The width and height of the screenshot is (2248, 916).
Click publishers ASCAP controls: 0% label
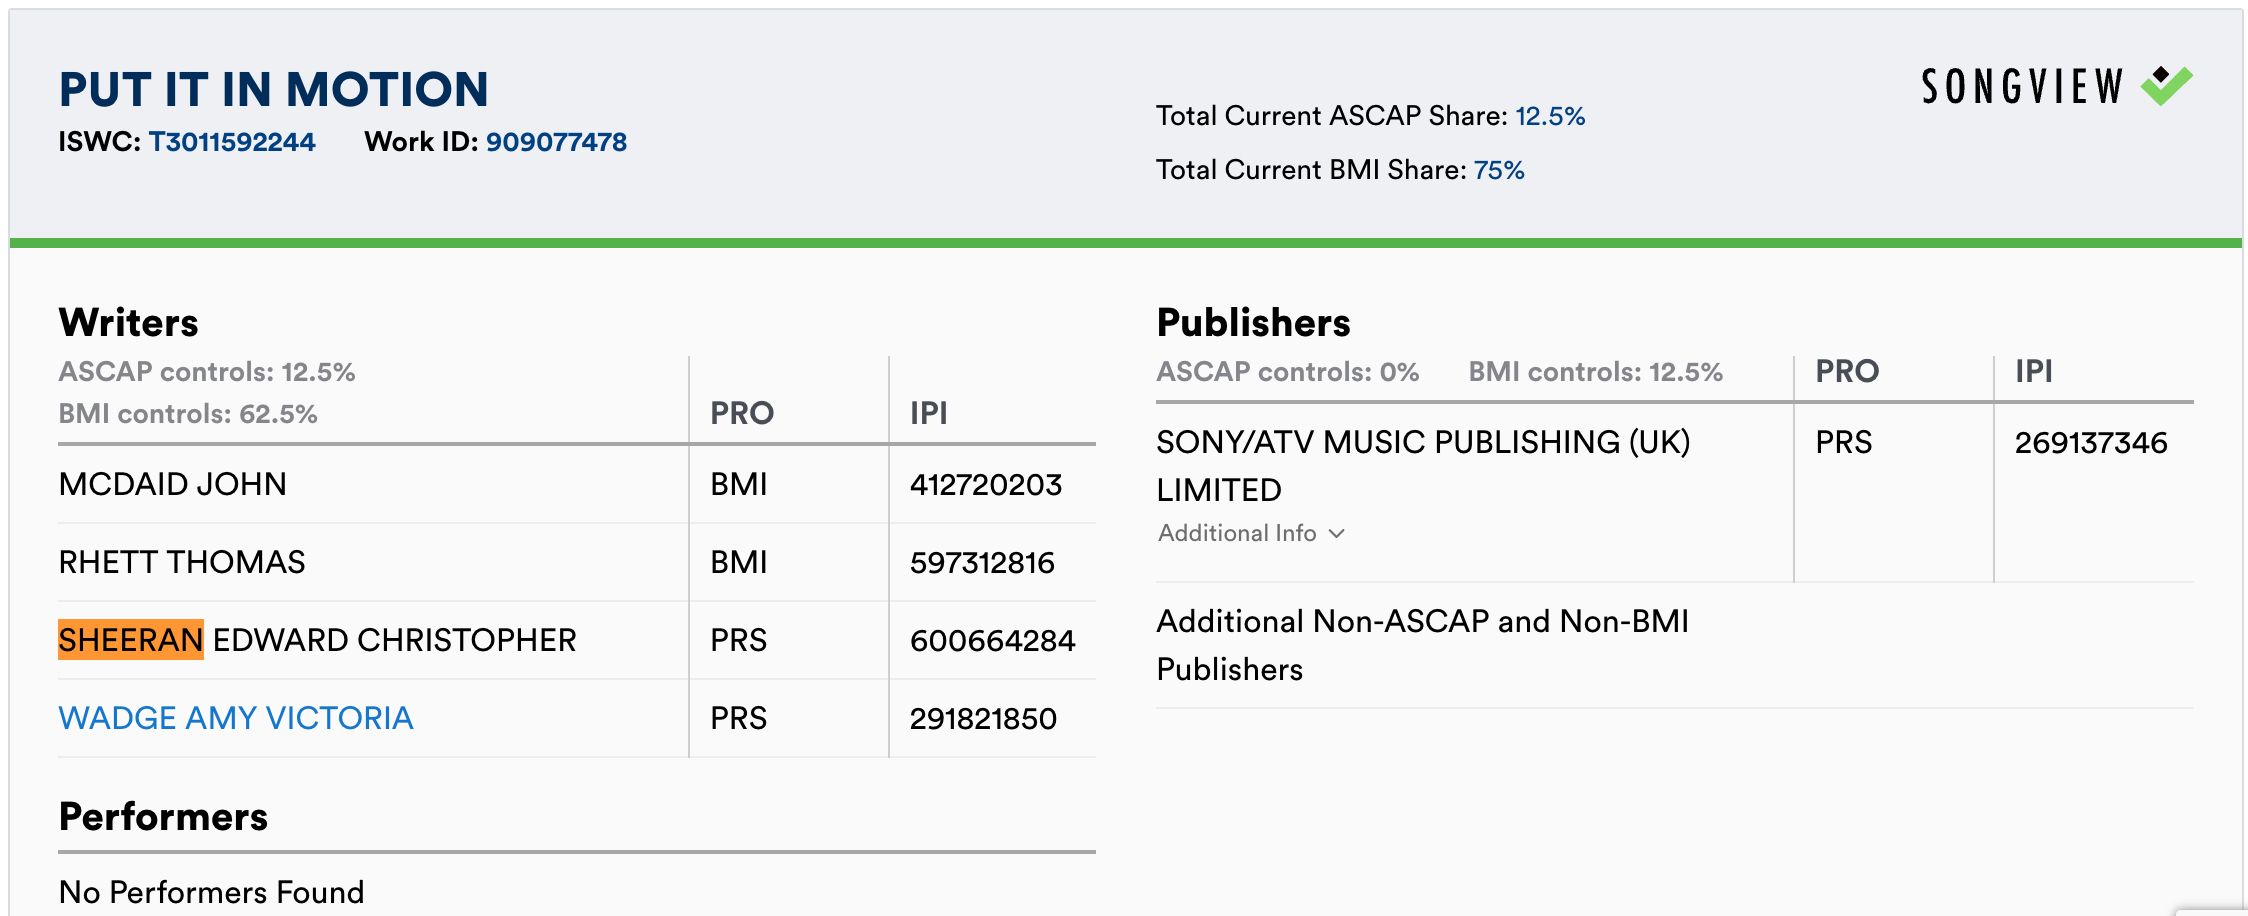(x=1288, y=372)
